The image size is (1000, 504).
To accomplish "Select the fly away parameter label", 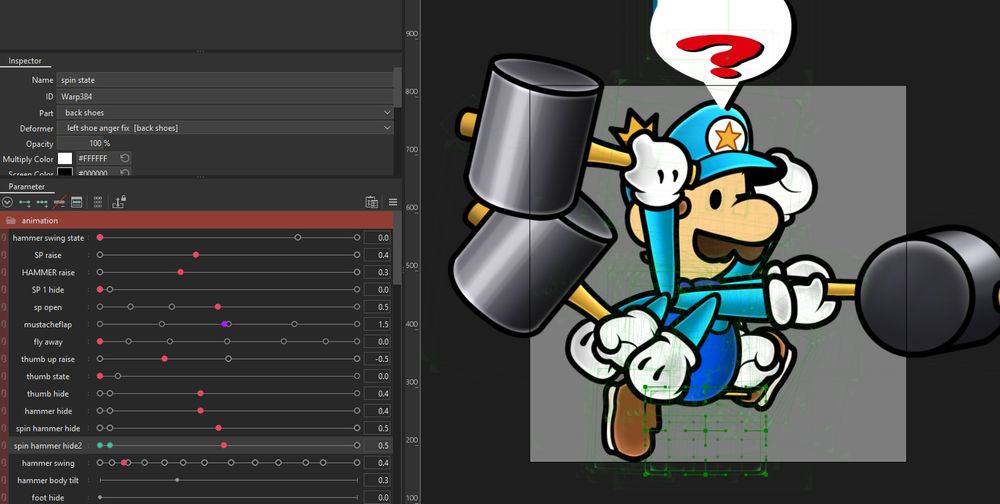I will pos(48,342).
